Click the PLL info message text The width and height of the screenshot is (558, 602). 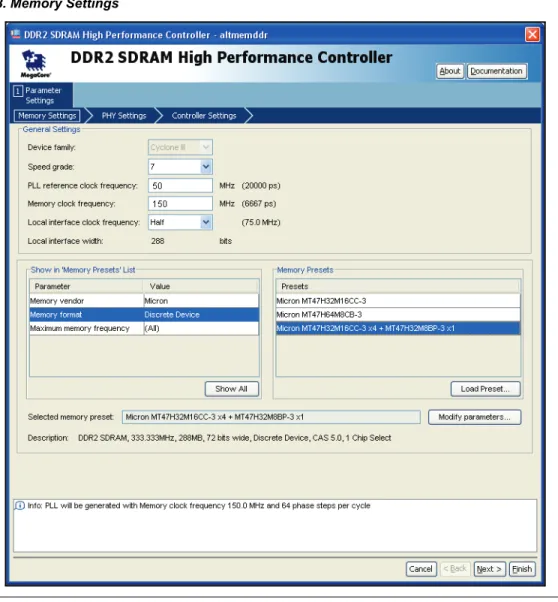click(199, 506)
